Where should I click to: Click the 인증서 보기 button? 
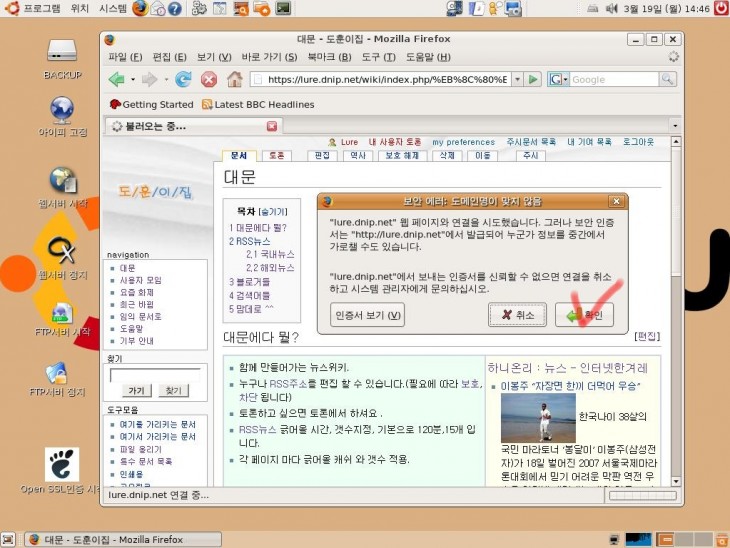[367, 315]
